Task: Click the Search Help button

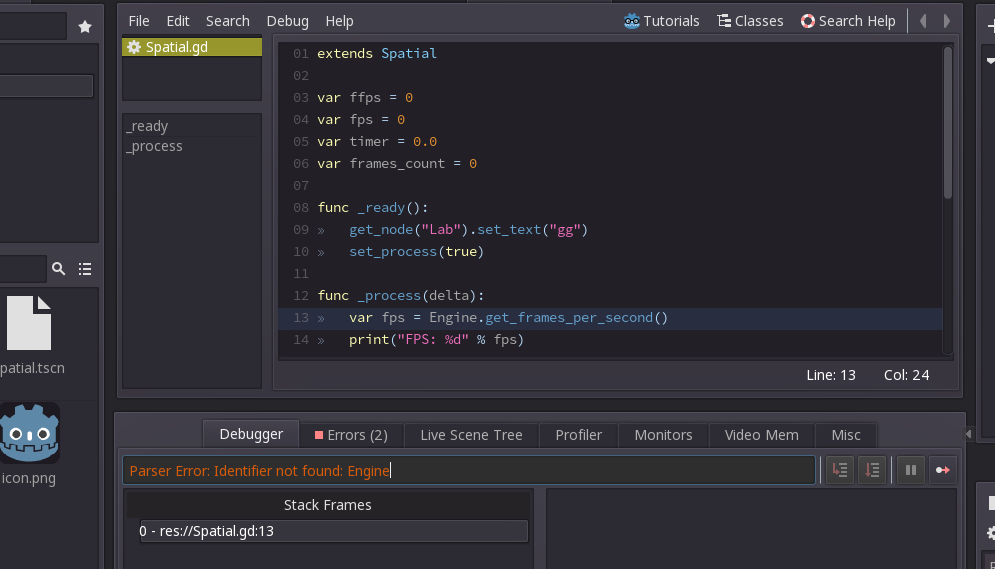Action: [x=848, y=21]
